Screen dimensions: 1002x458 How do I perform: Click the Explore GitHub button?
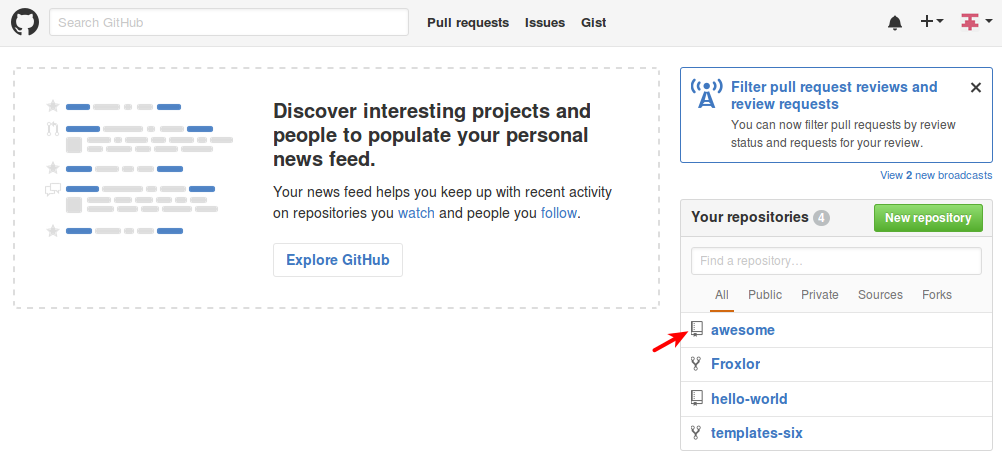pyautogui.click(x=338, y=260)
